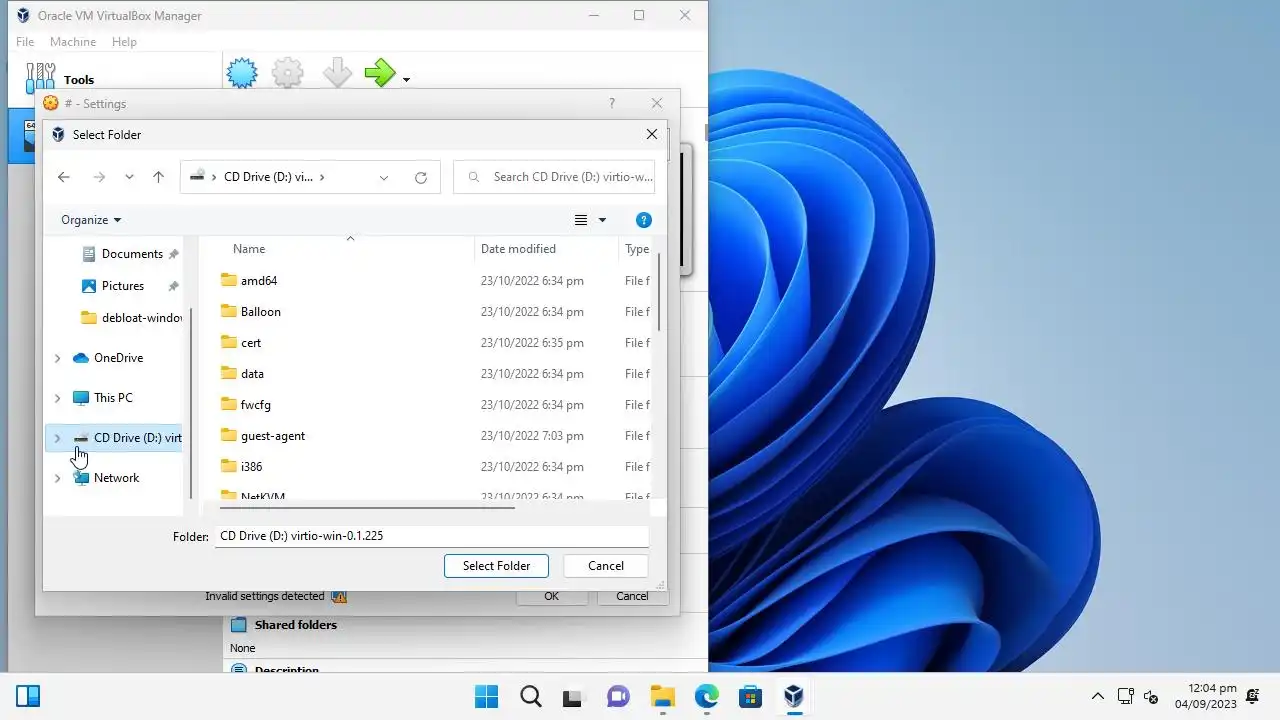Click the Folder name input field
Viewport: 1280px width, 720px height.
click(x=432, y=536)
